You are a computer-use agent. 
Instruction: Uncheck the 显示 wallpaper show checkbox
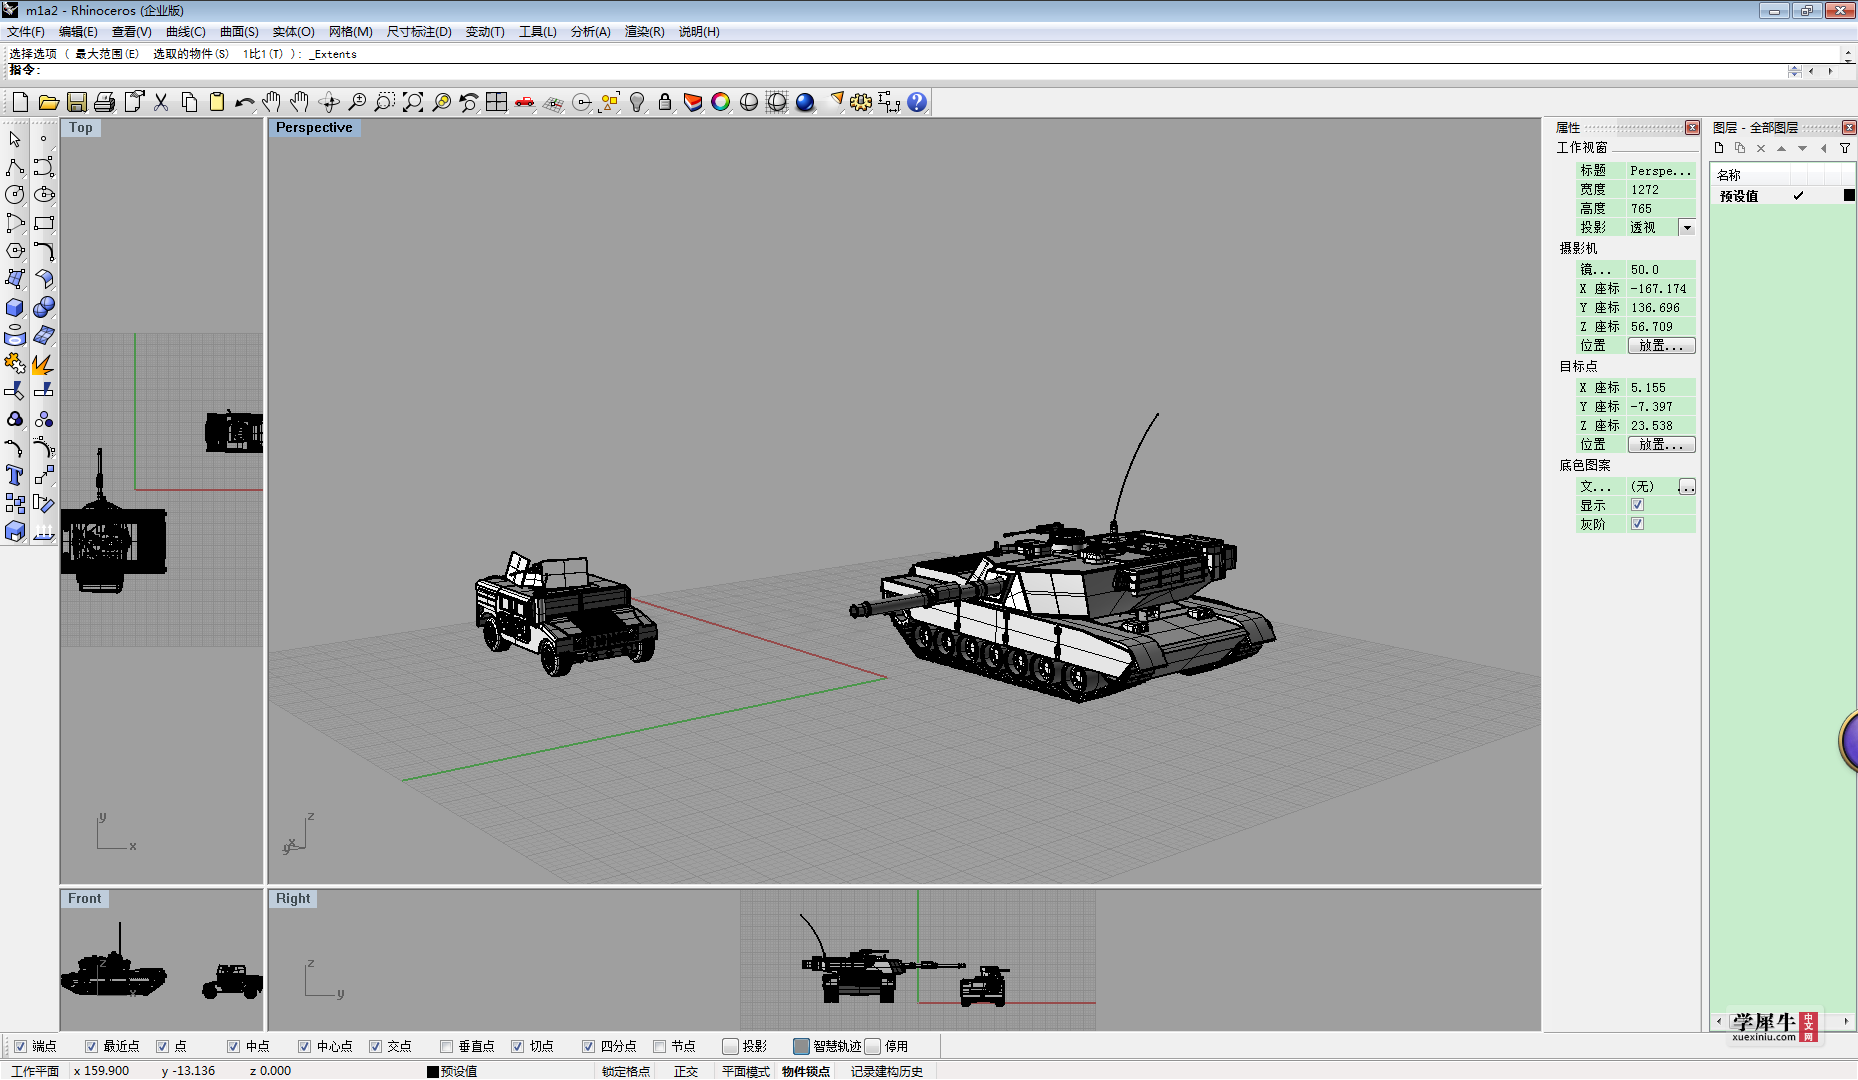[x=1637, y=505]
